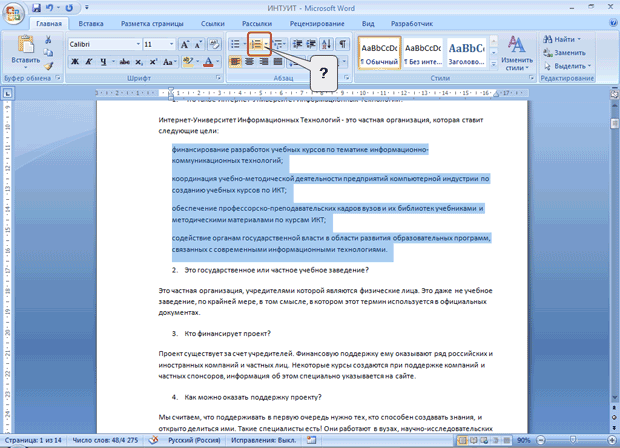Click the bulleted list icon

coord(235,44)
